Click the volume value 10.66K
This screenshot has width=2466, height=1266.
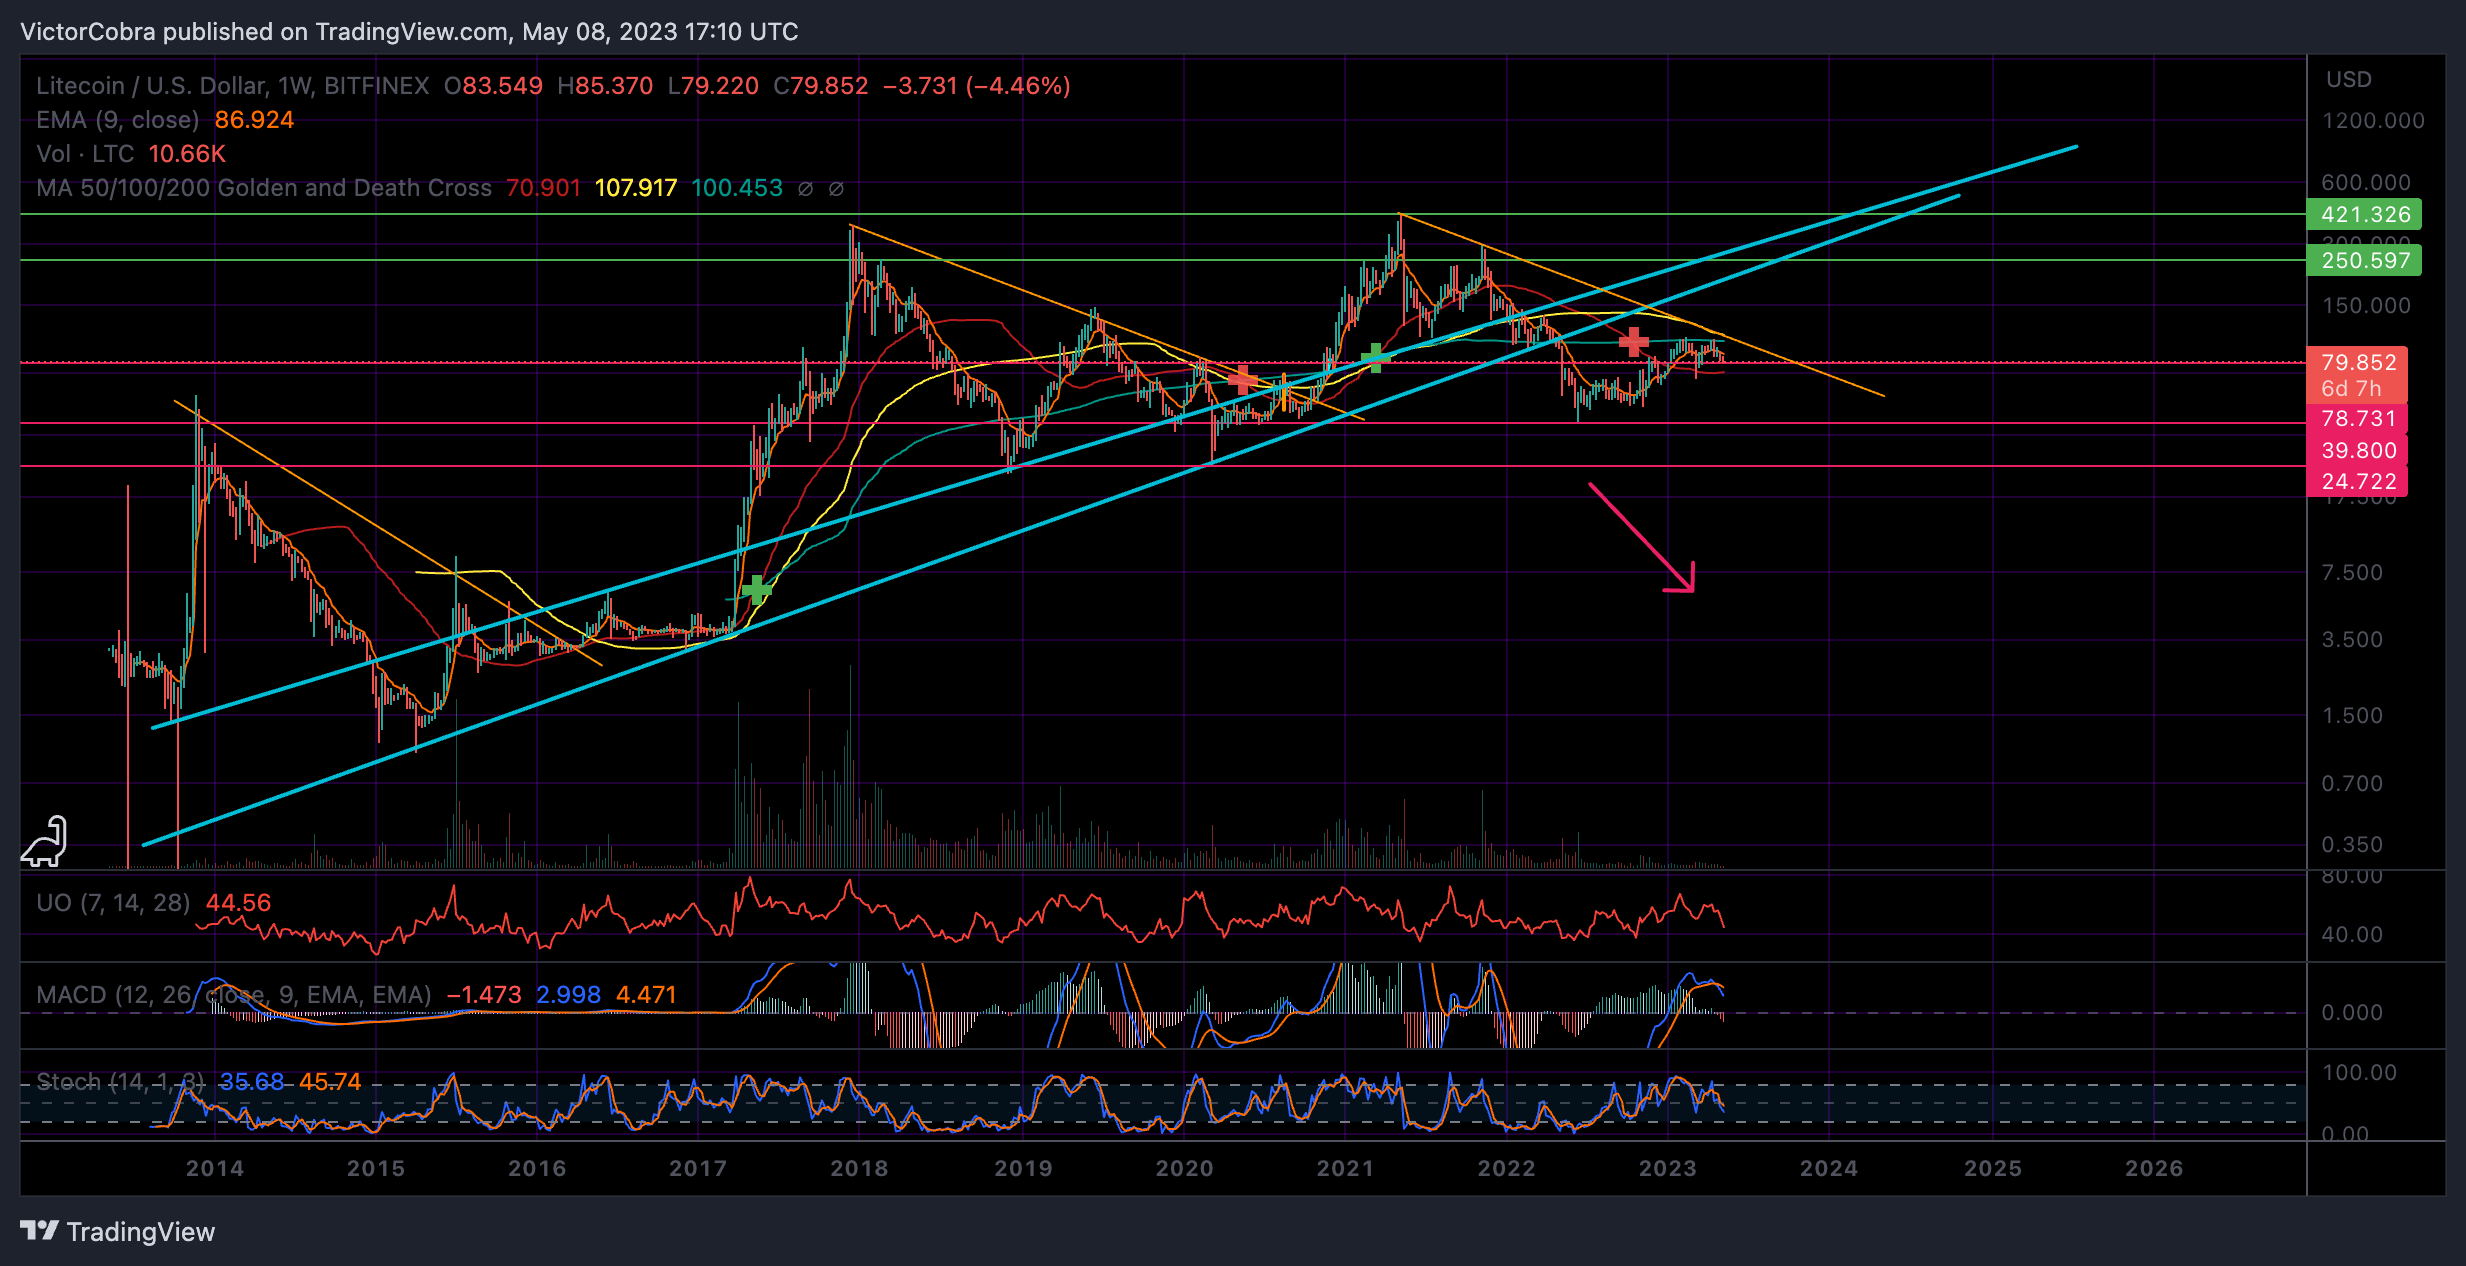[187, 154]
